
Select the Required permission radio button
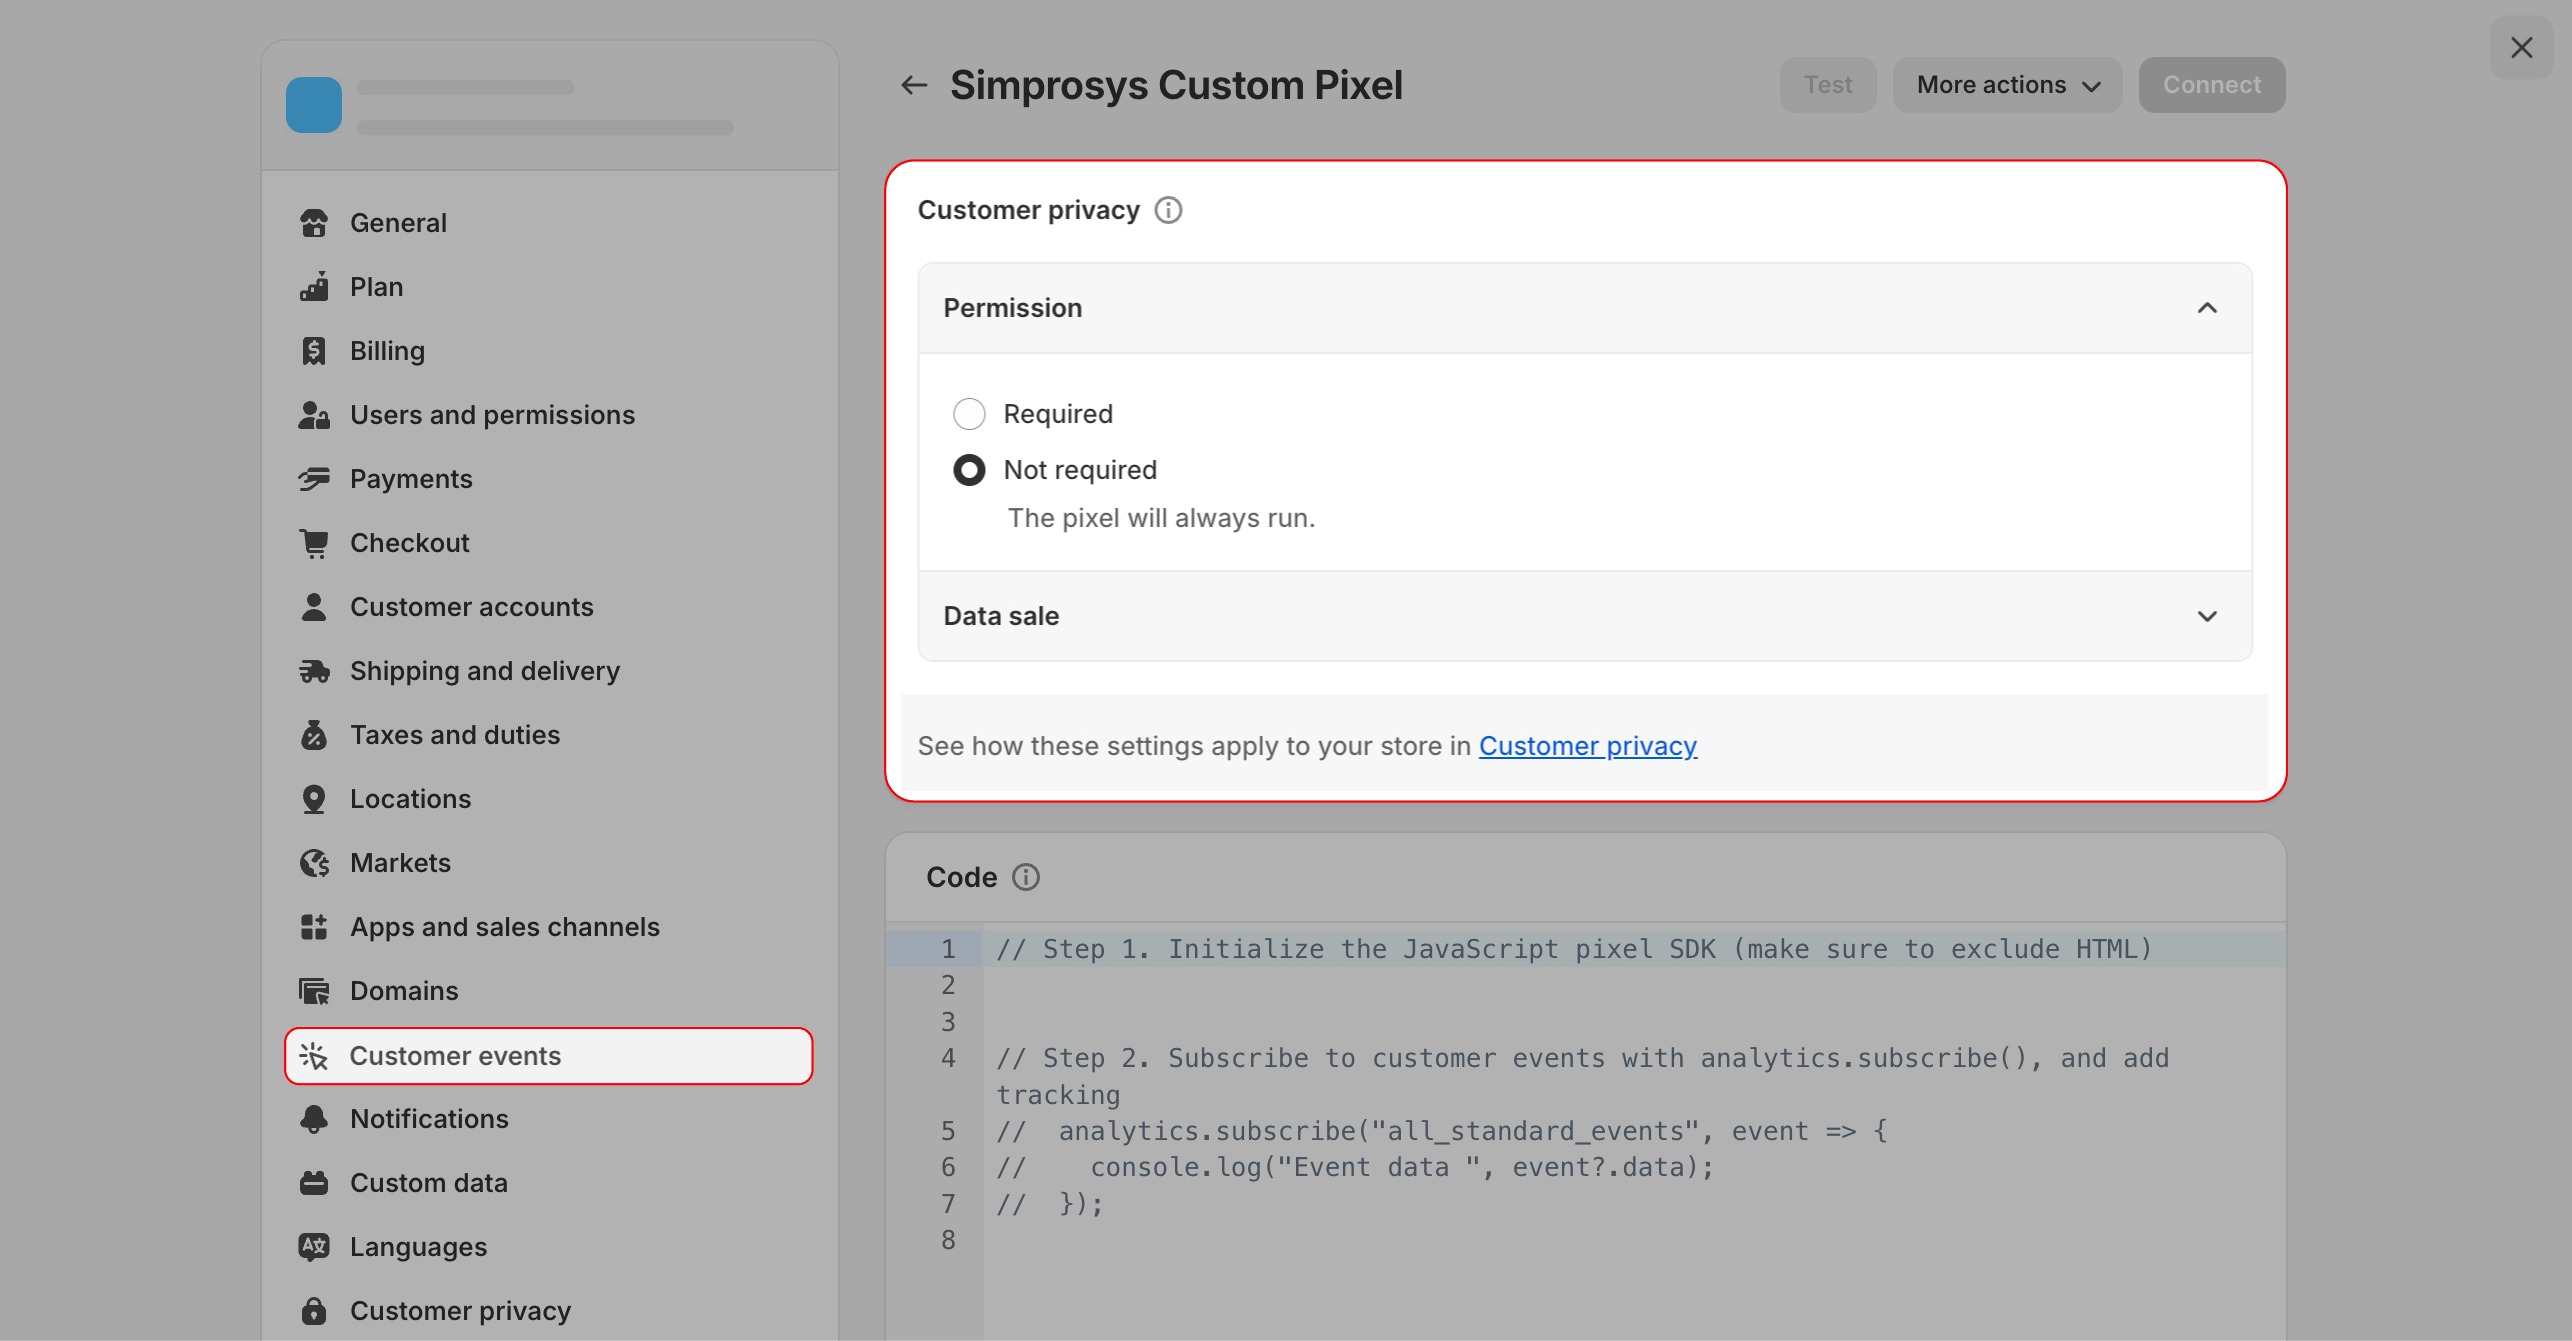click(x=969, y=414)
